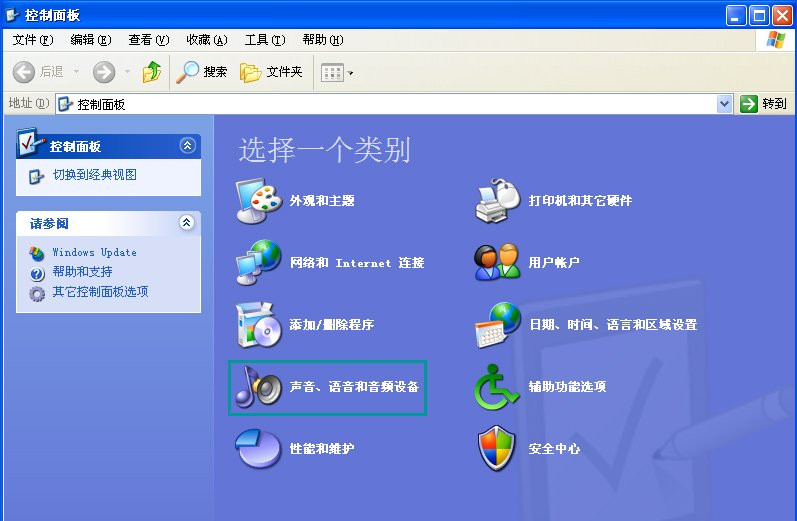The image size is (797, 521).
Task: Open the 工具(T) menu
Action: pyautogui.click(x=264, y=40)
